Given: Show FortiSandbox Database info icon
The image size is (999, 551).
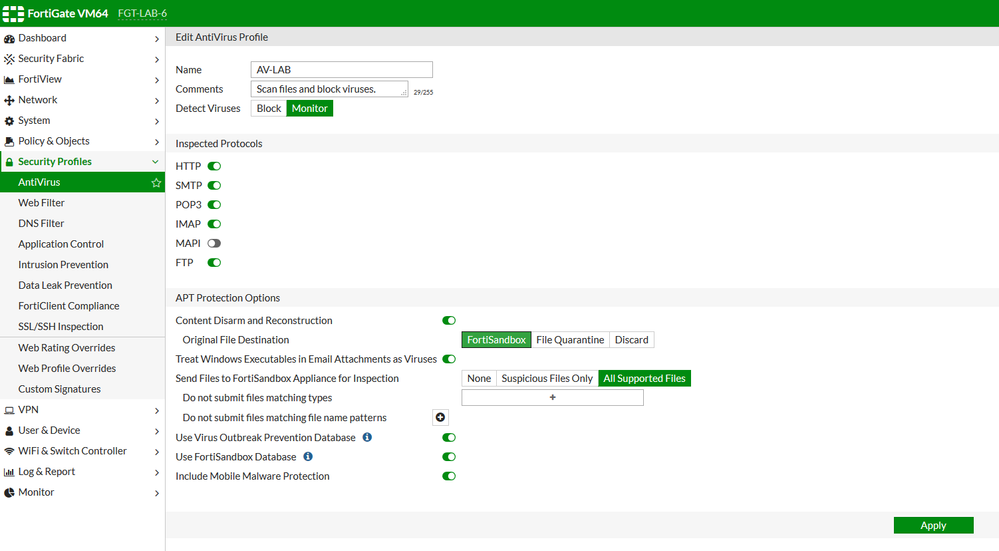Looking at the screenshot, I should click(x=308, y=456).
